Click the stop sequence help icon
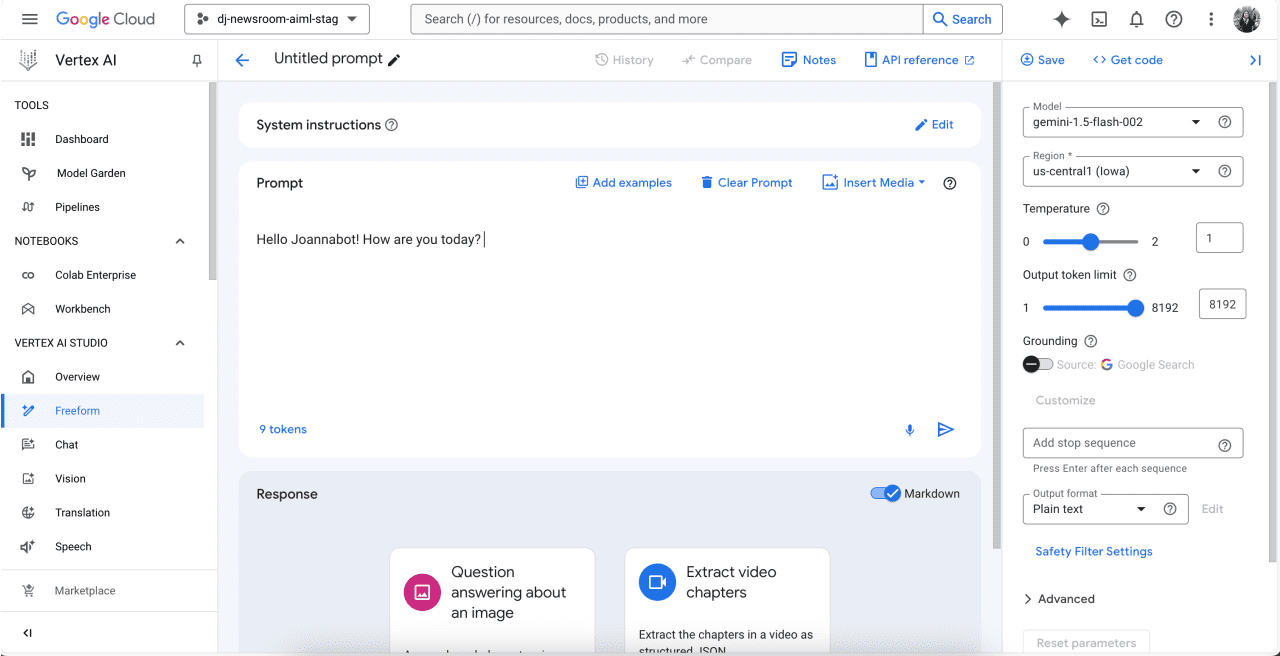This screenshot has height=656, width=1280. tap(1224, 445)
